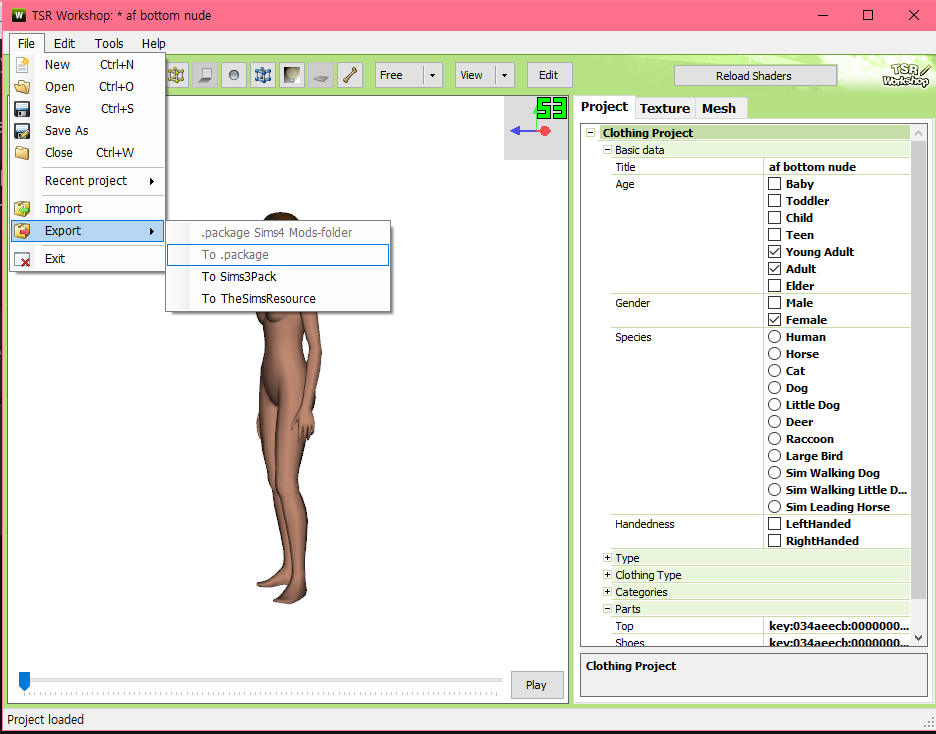This screenshot has width=936, height=734.
Task: Click the bone skeleton toolbar icon
Action: point(350,75)
